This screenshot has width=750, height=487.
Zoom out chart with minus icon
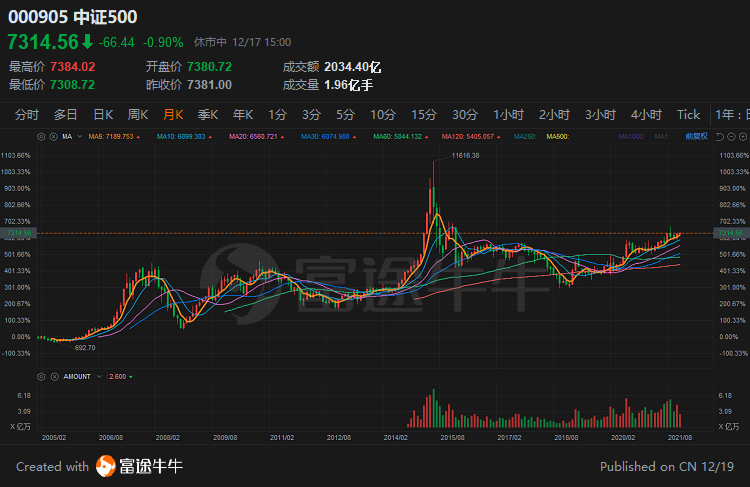coord(731,137)
